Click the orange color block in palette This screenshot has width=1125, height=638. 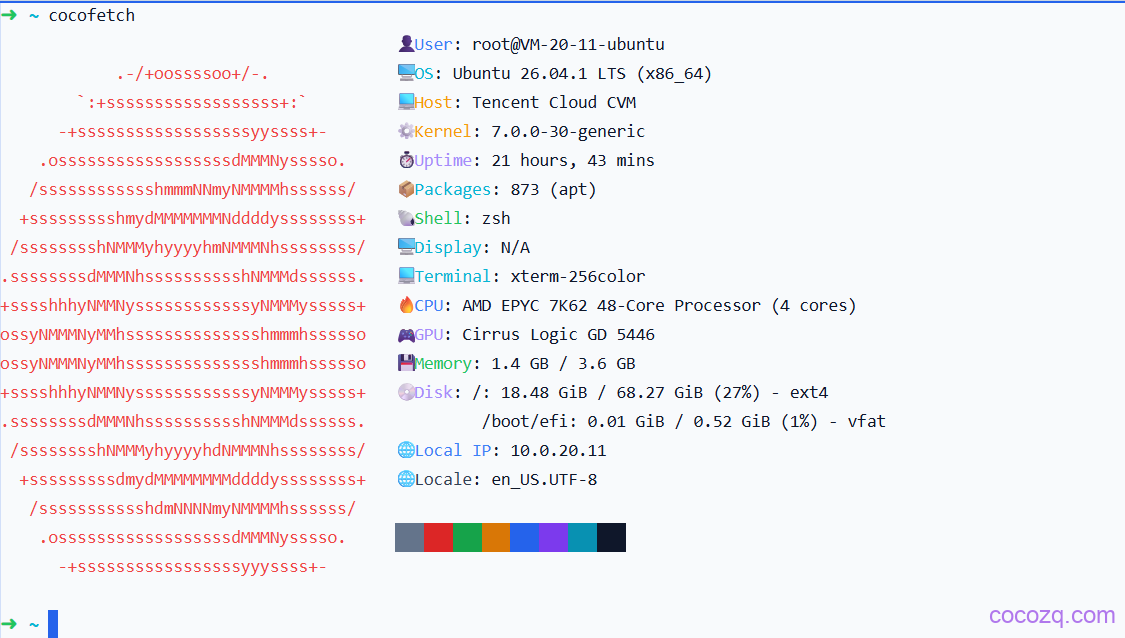[x=496, y=538]
